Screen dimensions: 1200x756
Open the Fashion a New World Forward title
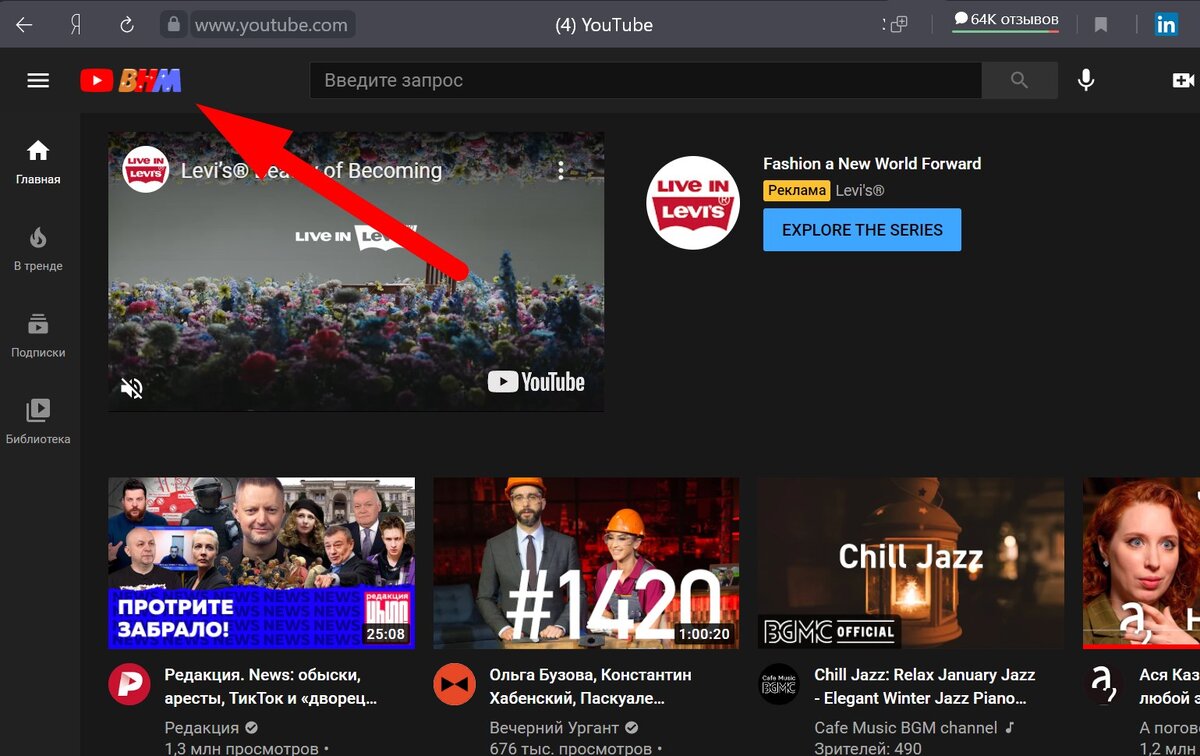pos(872,164)
